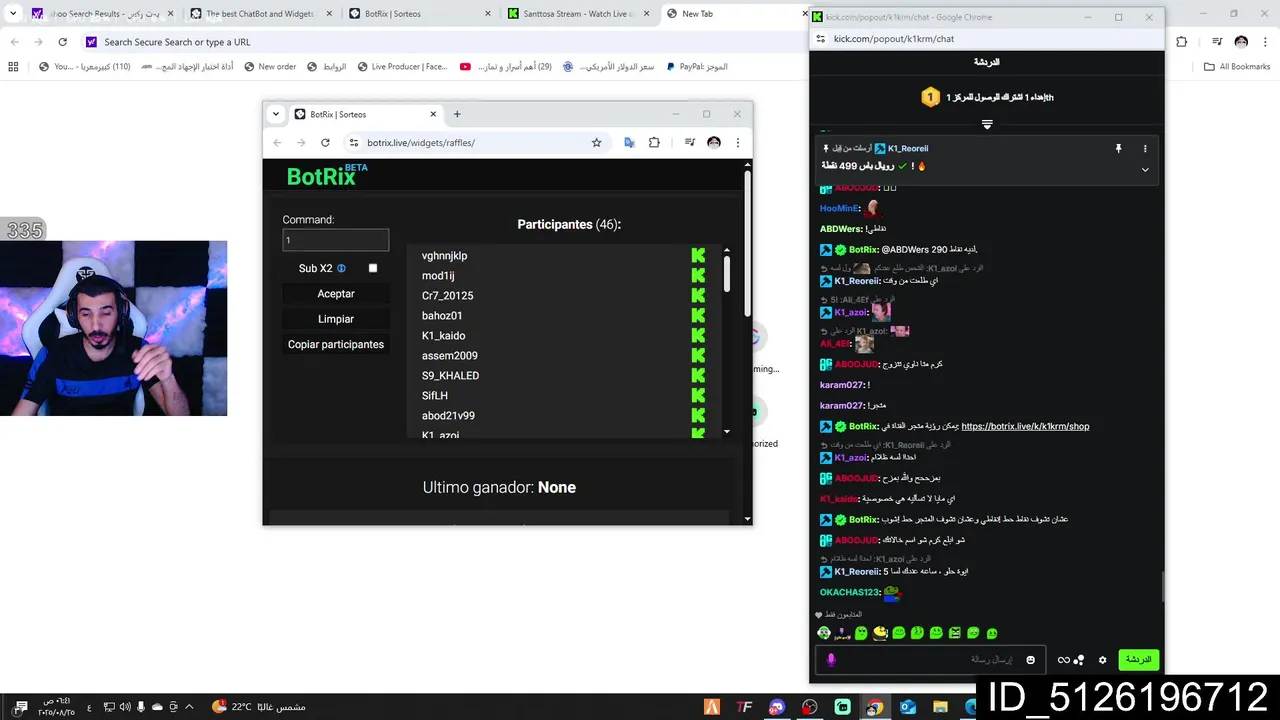Screen dimensions: 1280x720
Task: Click Kick icon beside Cr7_20125
Action: point(698,296)
